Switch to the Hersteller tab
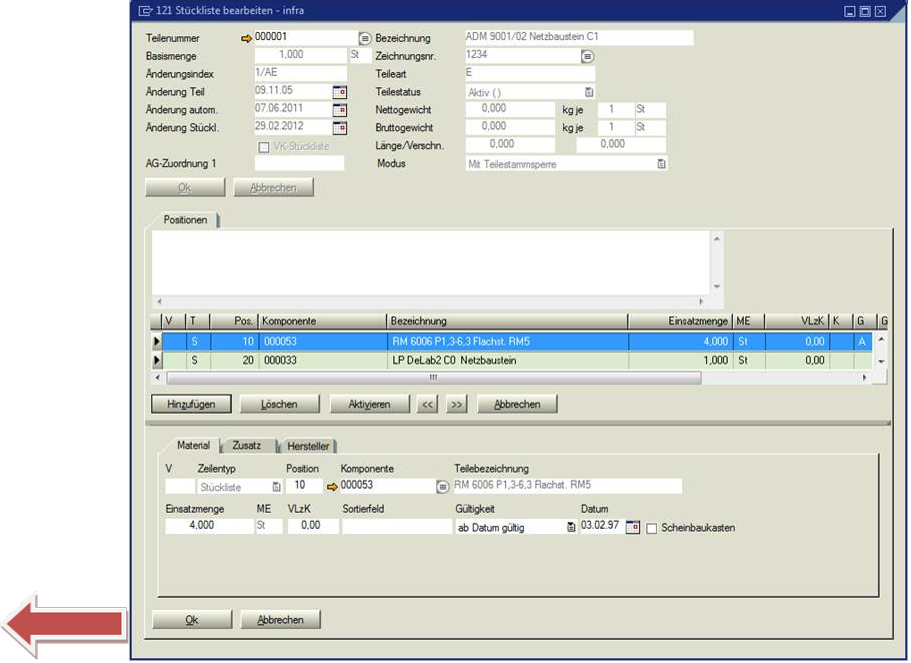 coord(307,445)
